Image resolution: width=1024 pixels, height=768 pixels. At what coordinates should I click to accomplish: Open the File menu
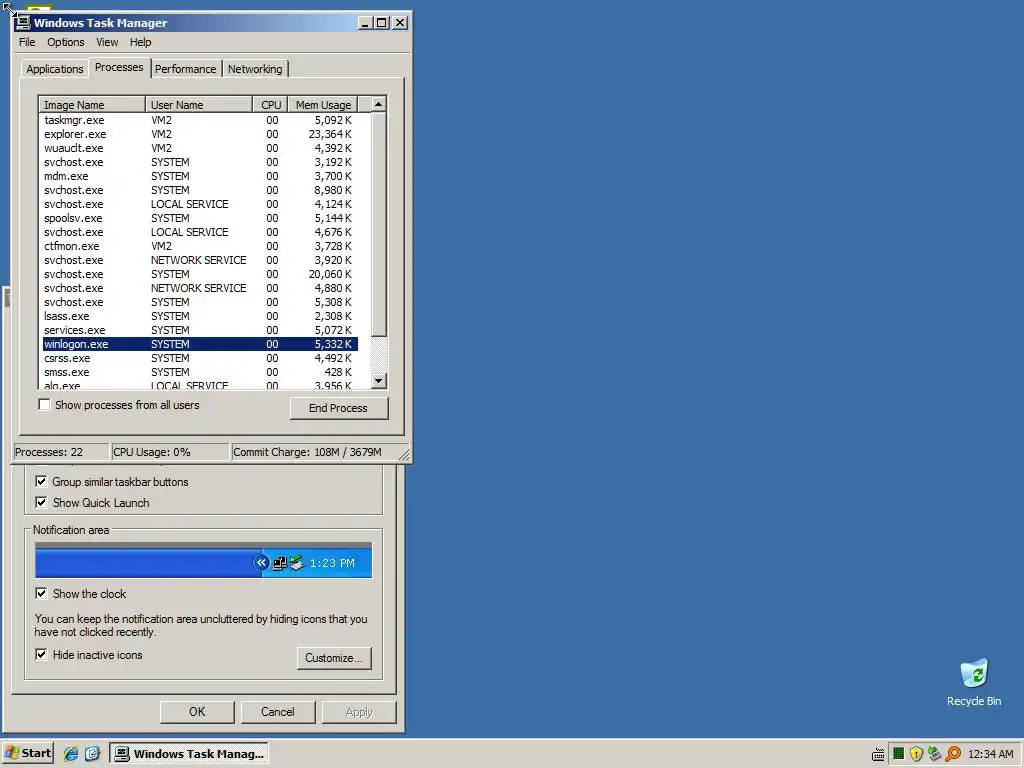(27, 42)
